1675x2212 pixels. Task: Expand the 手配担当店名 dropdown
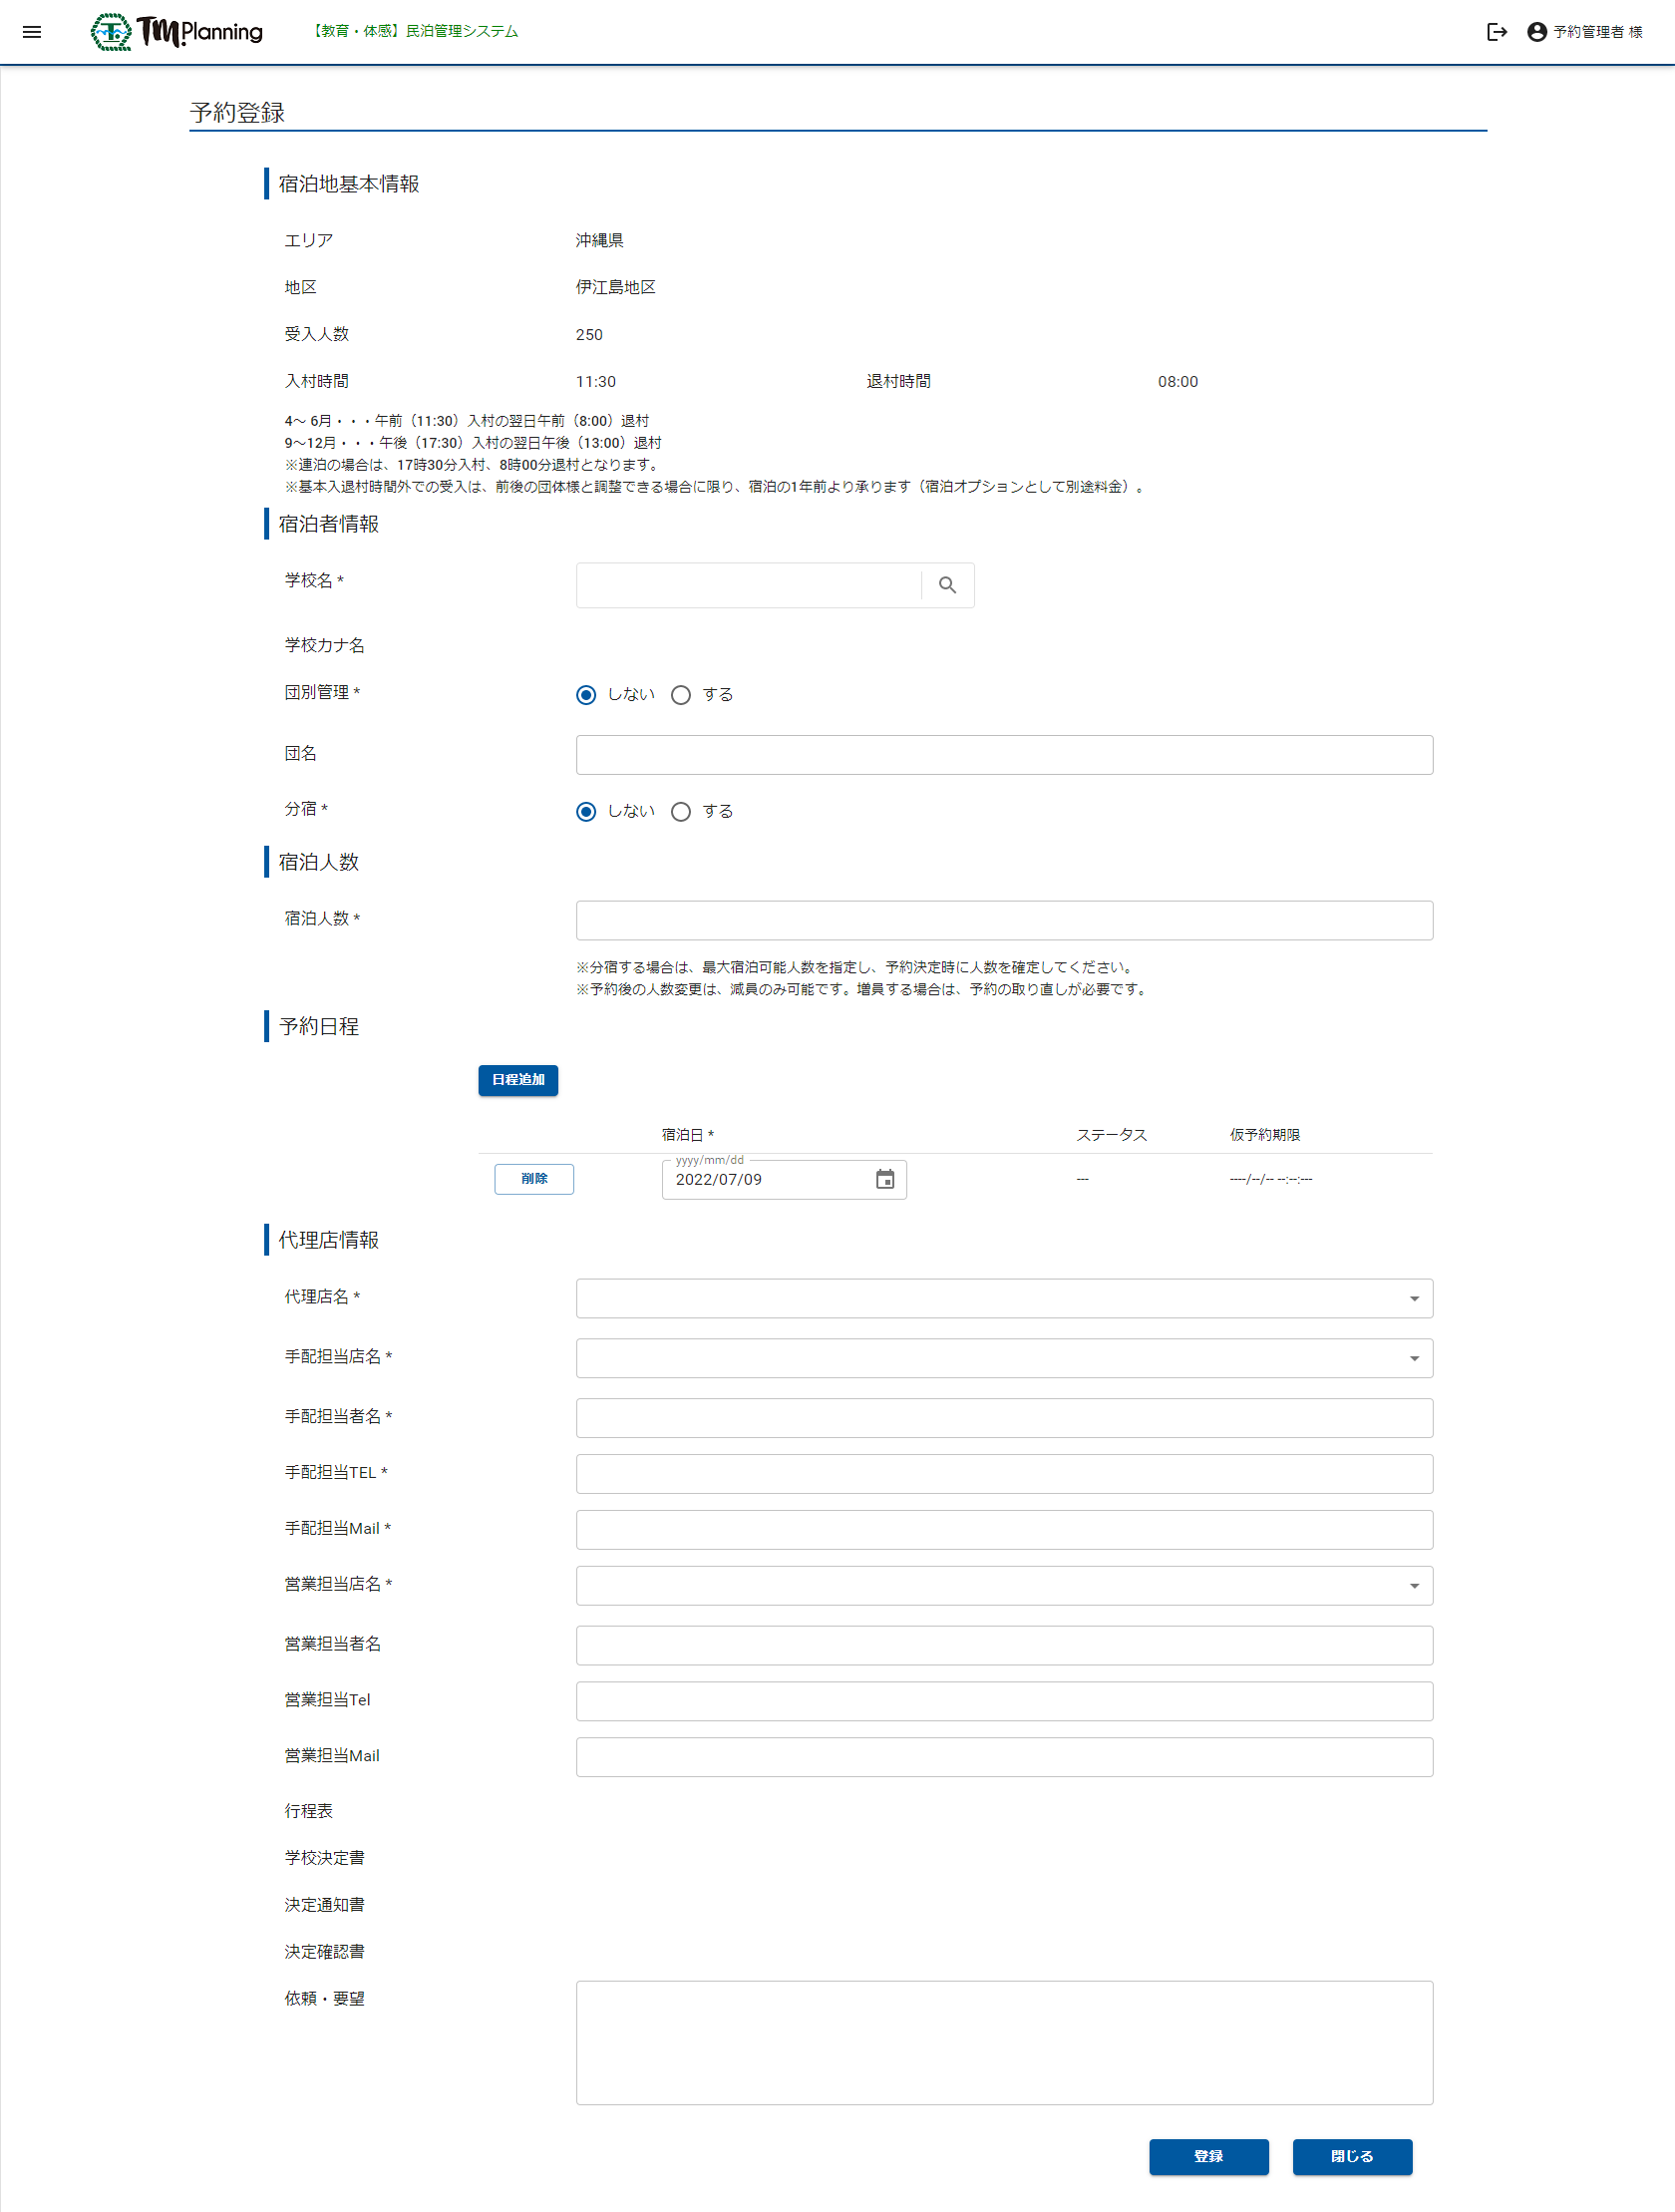1004,1358
